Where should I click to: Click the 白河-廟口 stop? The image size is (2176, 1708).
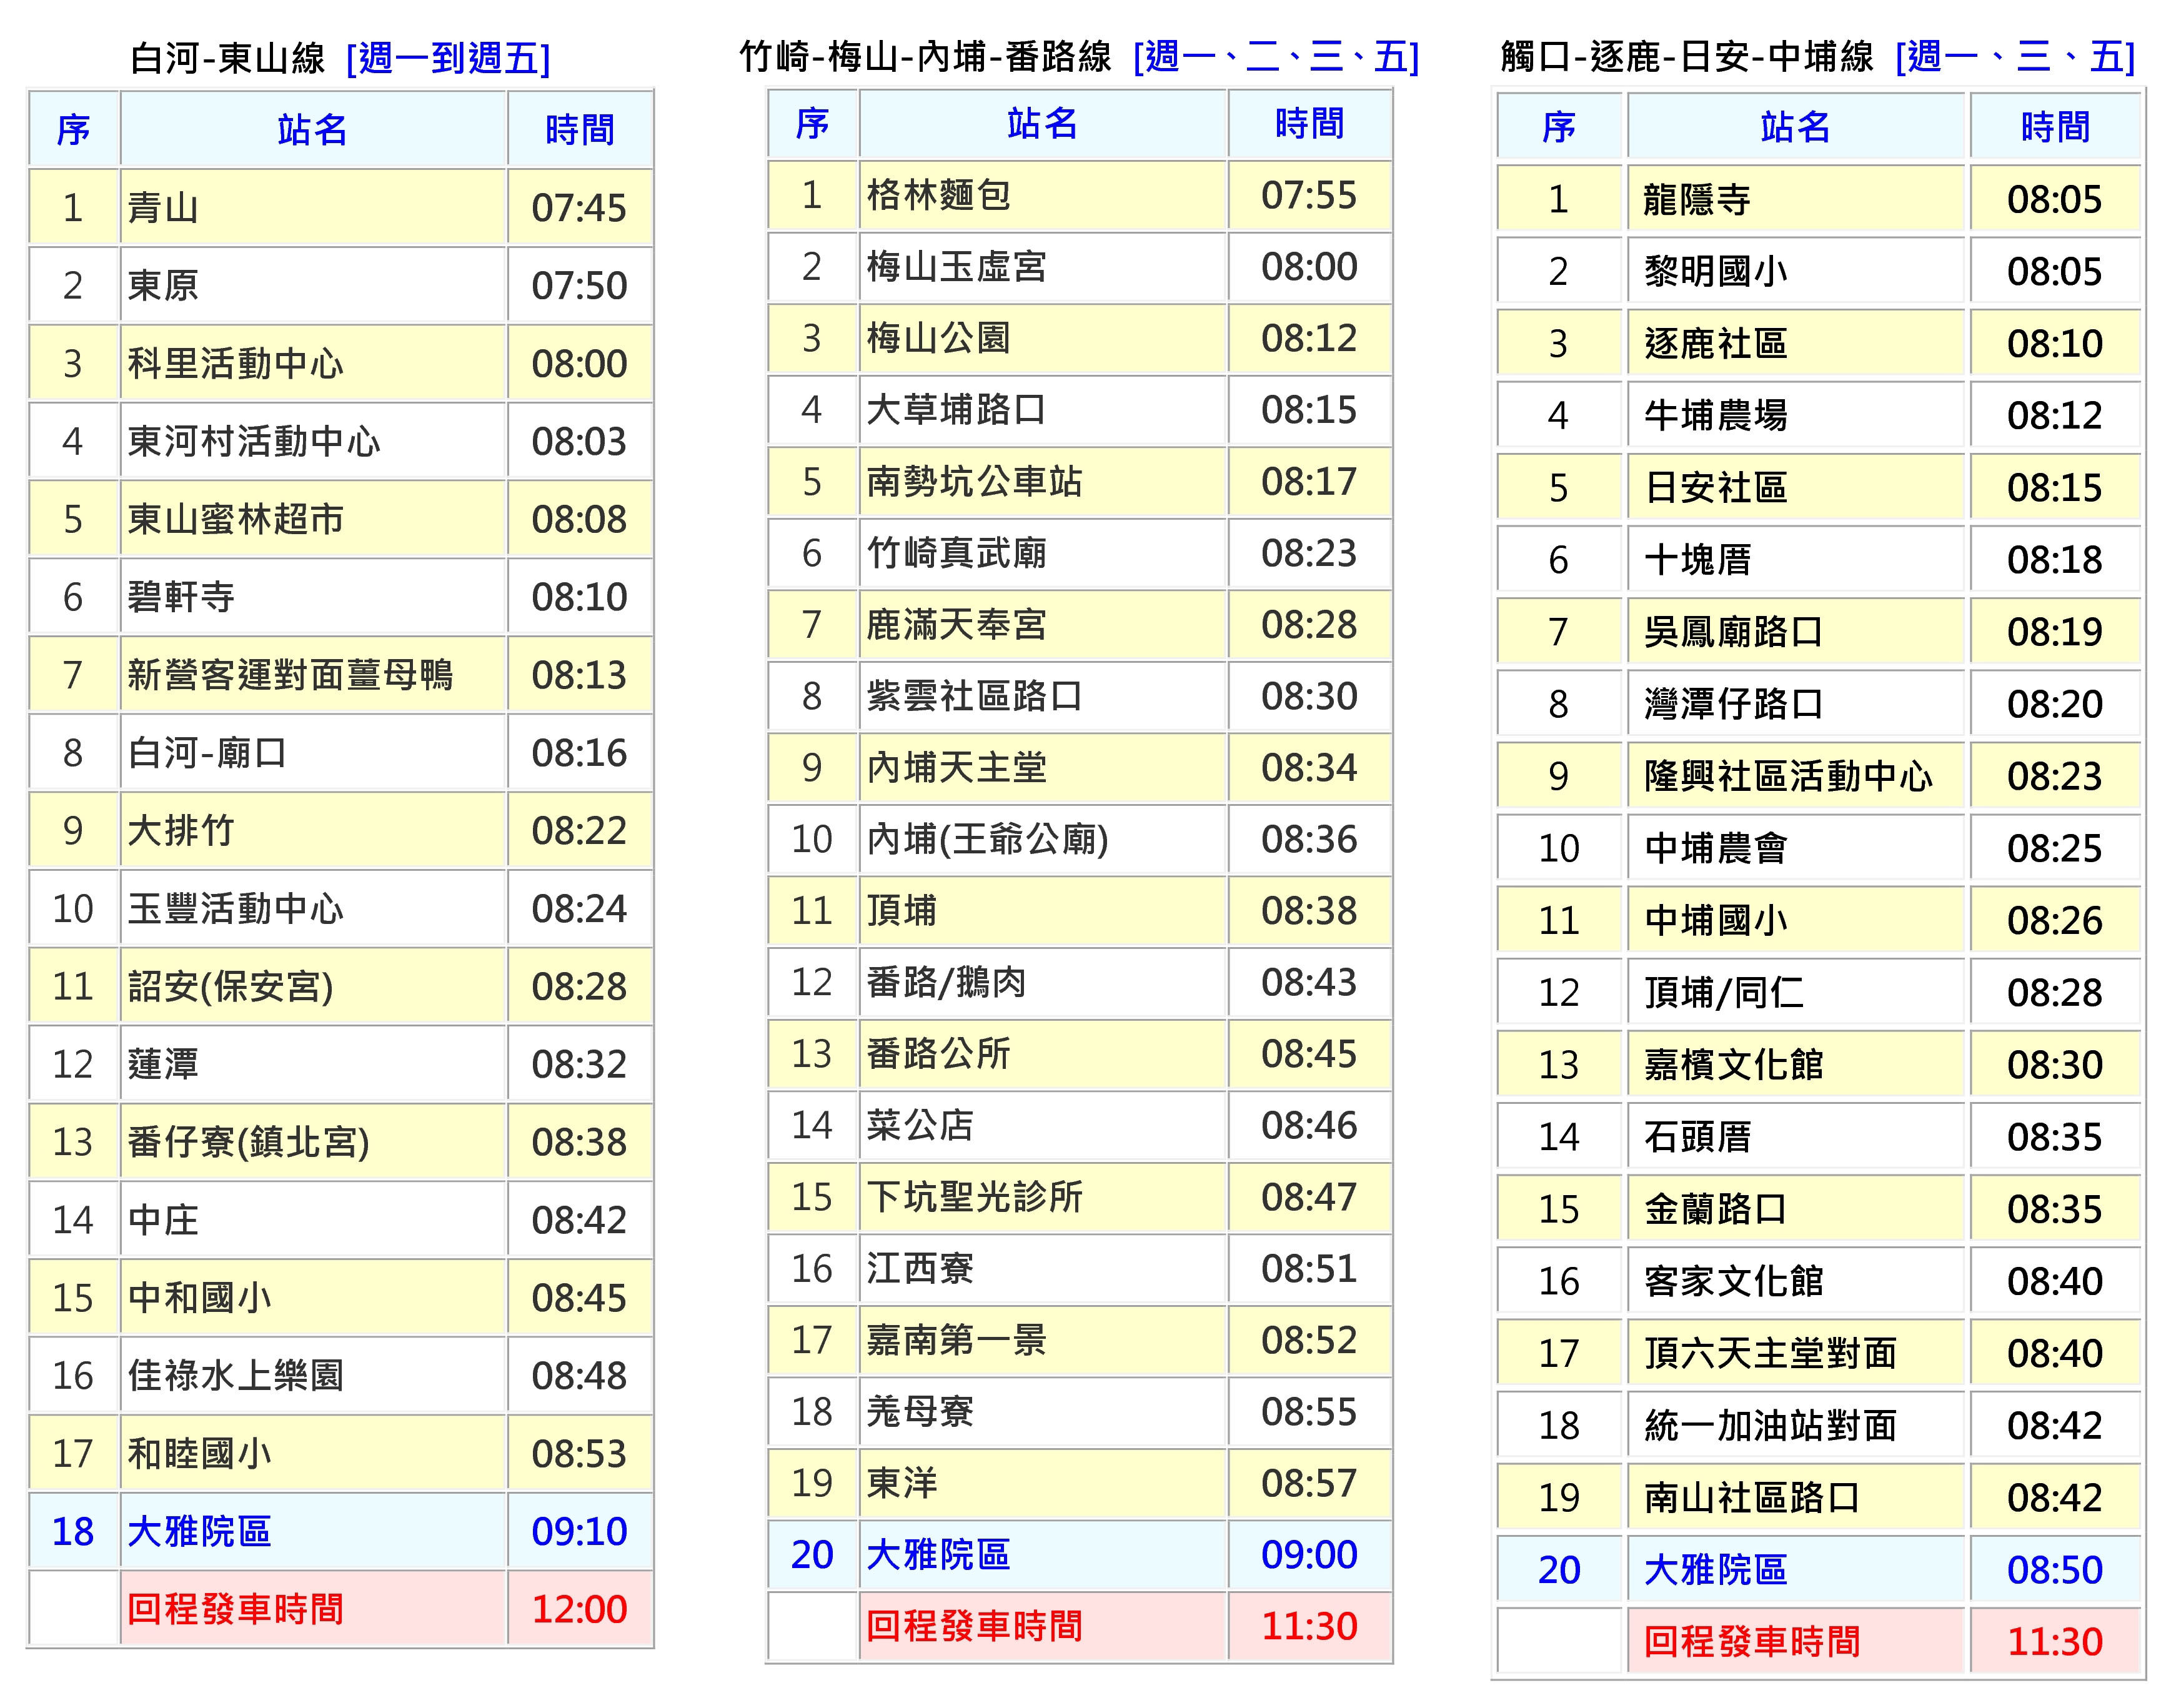coord(207,753)
